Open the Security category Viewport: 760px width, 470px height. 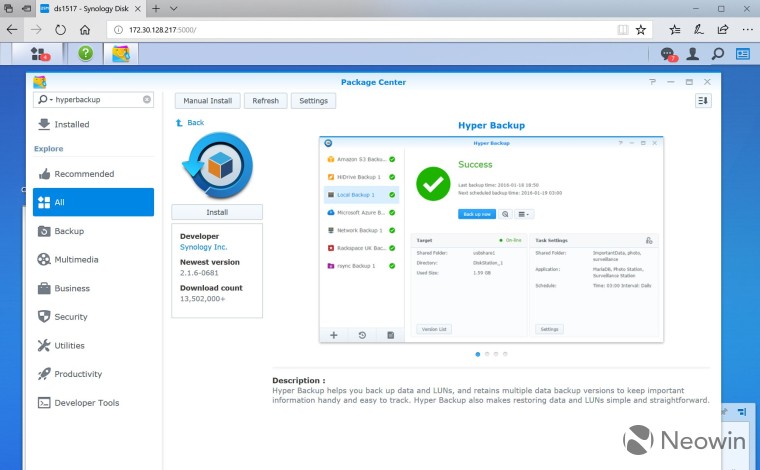[x=93, y=317]
